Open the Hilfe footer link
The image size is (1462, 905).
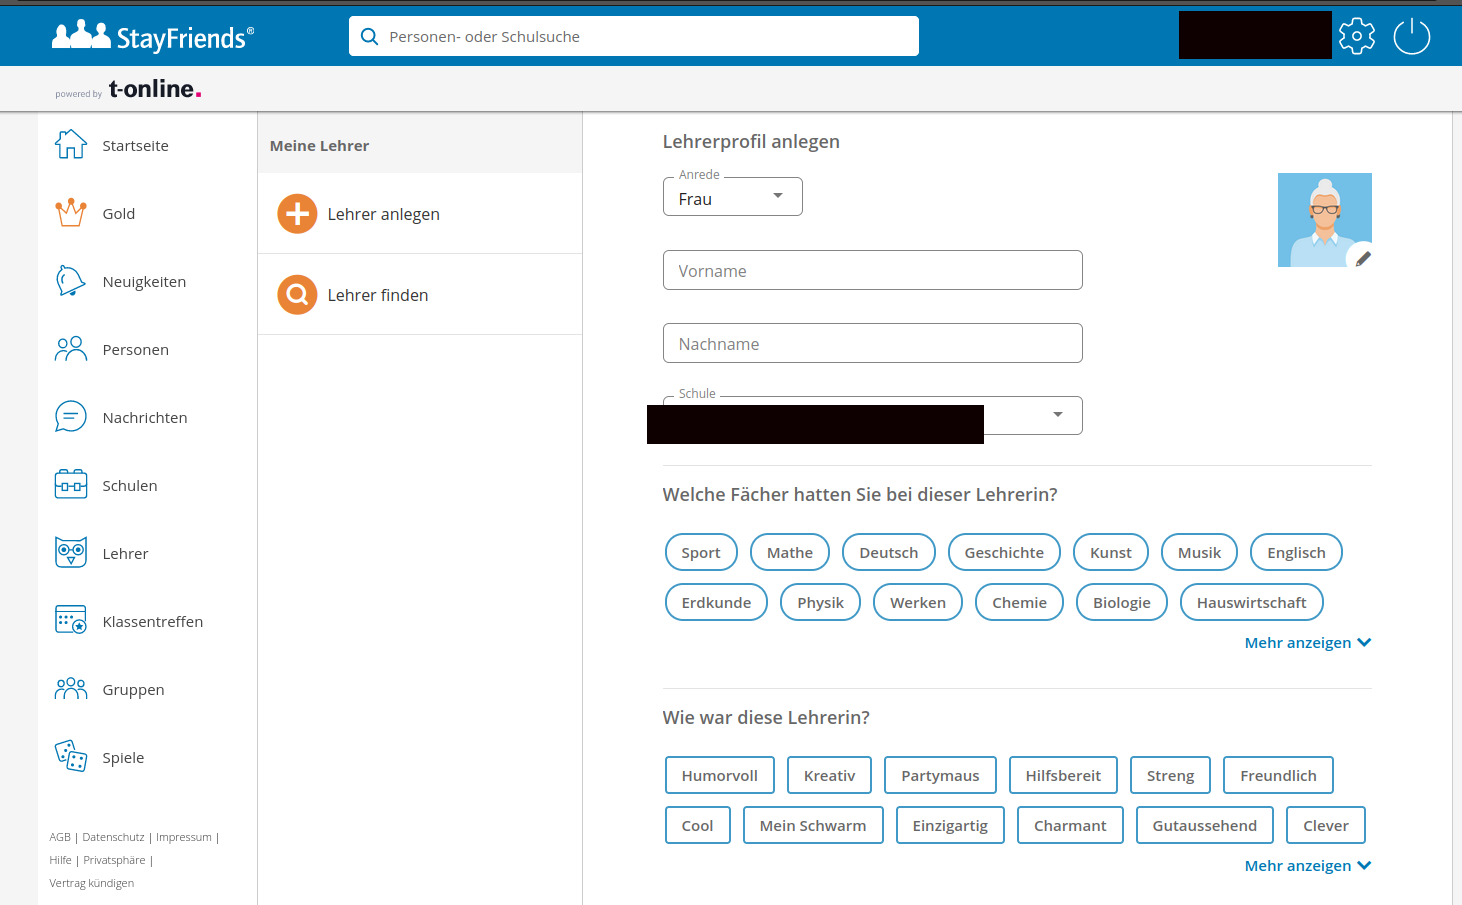(61, 860)
